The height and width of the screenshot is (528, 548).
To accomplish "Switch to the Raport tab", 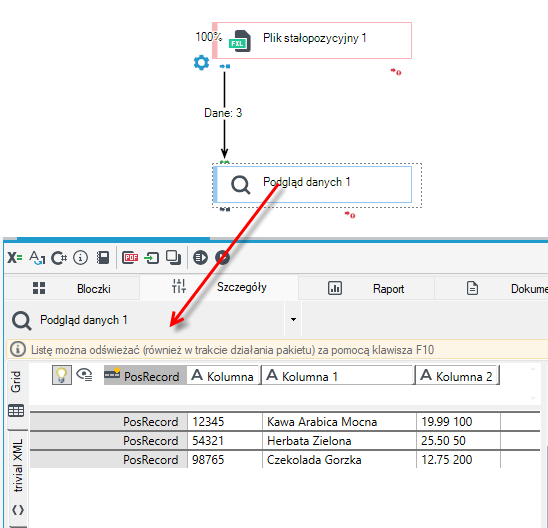I will pyautogui.click(x=367, y=288).
